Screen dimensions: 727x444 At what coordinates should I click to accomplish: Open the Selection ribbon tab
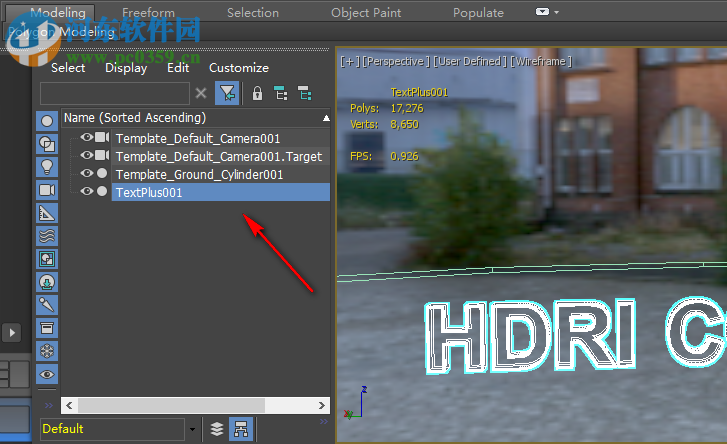tap(253, 13)
